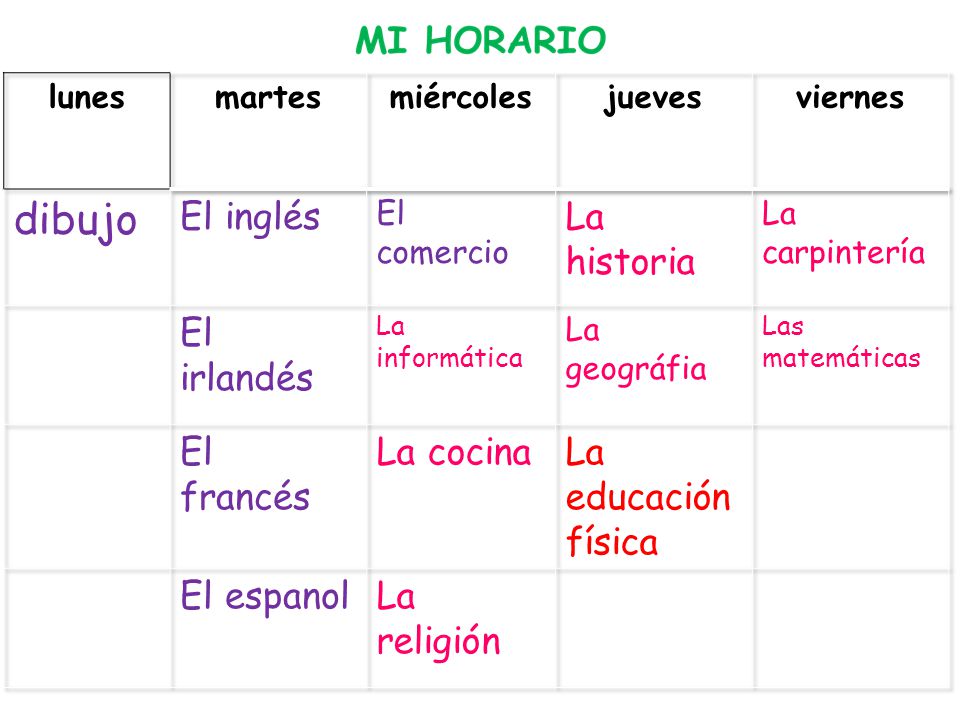Click the La informática cell
Viewport: 960px width, 720px height.
(463, 366)
